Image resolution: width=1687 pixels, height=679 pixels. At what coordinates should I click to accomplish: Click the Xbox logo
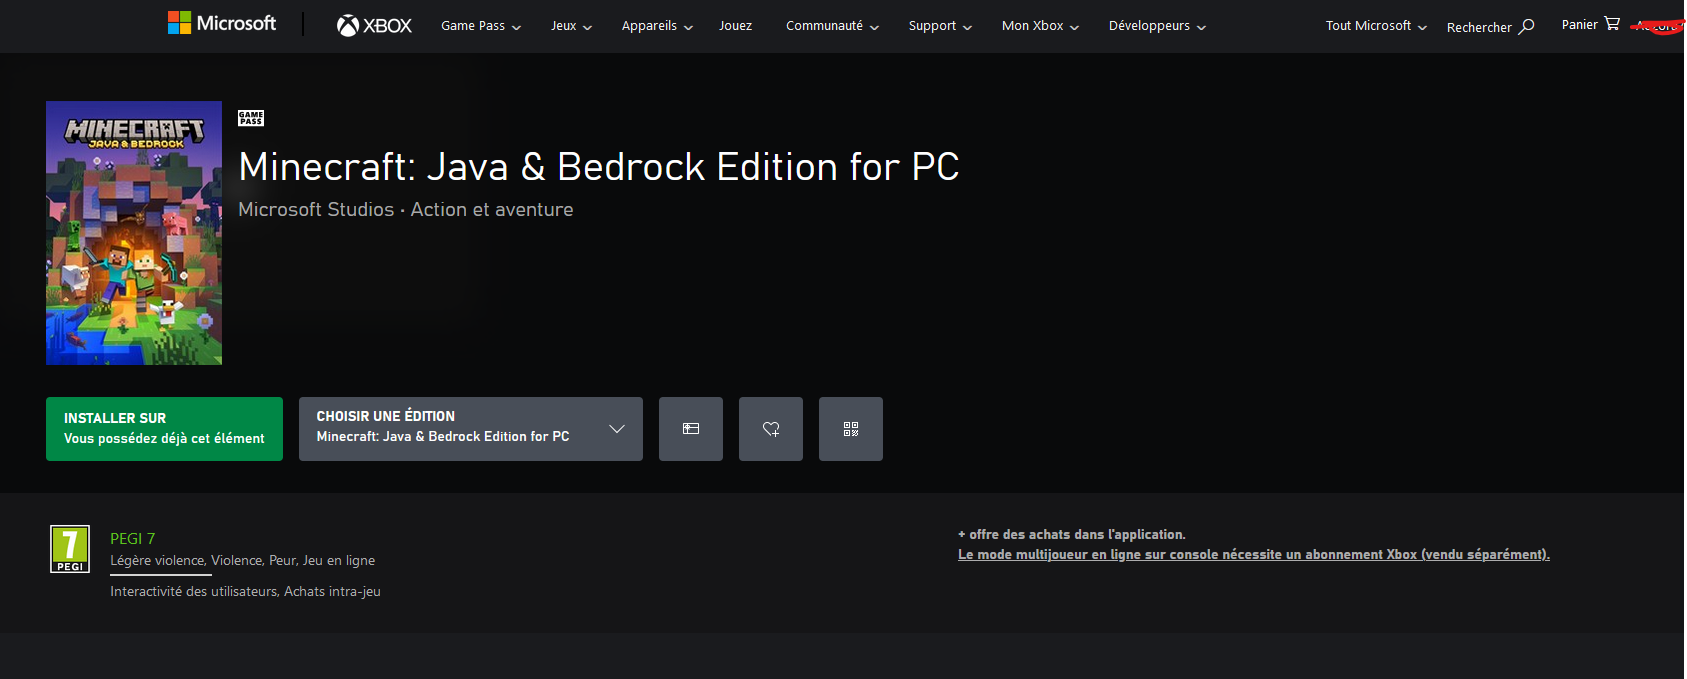(374, 25)
